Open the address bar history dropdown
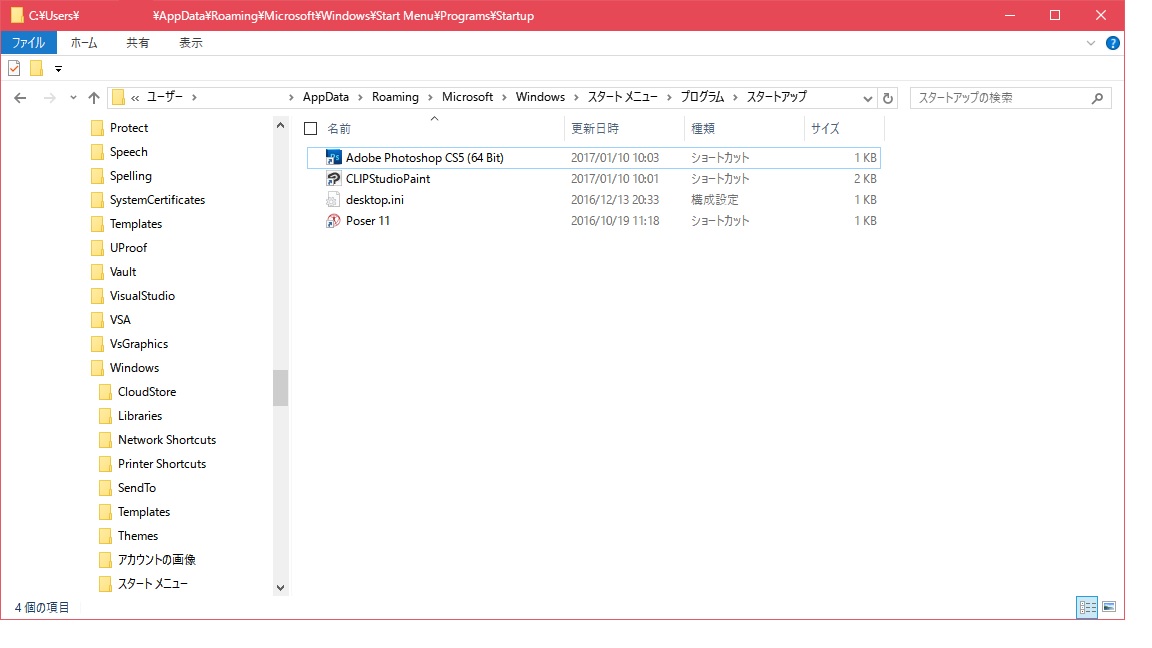Screen dimensions: 1152x648 pyautogui.click(x=867, y=98)
